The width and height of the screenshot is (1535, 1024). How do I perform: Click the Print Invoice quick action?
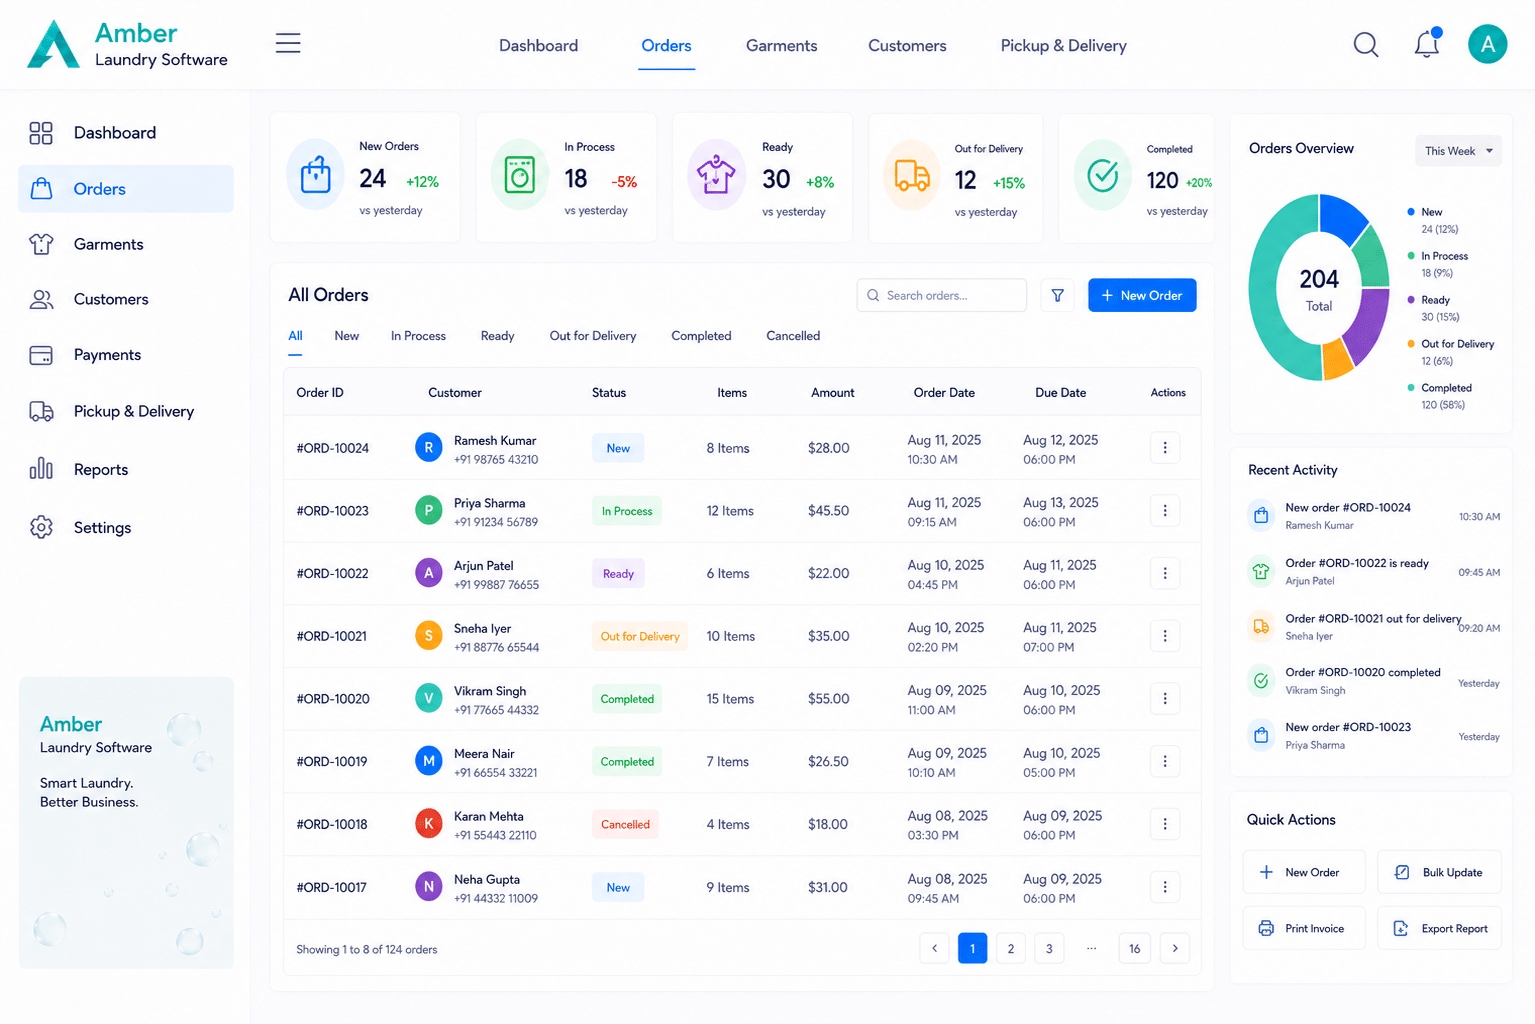point(1304,928)
